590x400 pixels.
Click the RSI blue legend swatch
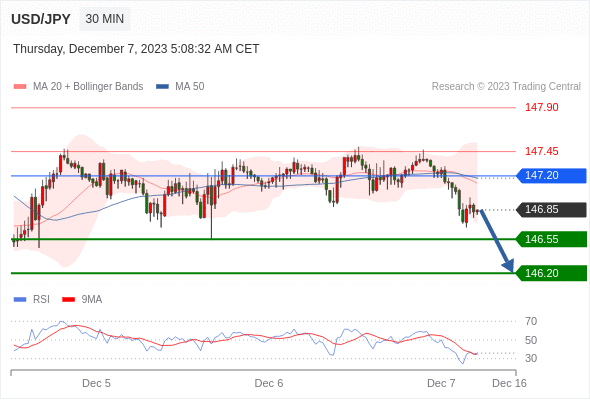tap(20, 300)
